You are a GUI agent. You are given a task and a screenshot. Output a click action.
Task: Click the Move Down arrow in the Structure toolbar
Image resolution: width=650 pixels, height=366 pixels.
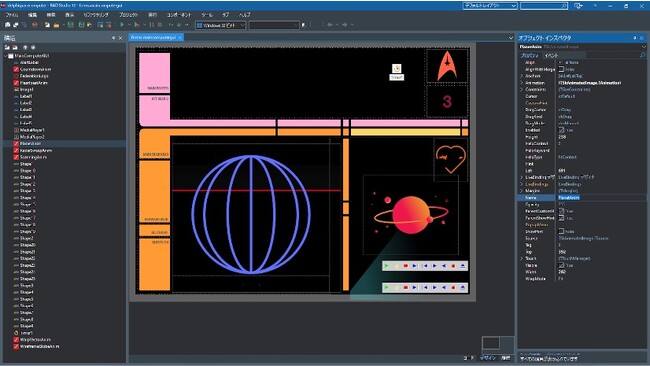33,47
